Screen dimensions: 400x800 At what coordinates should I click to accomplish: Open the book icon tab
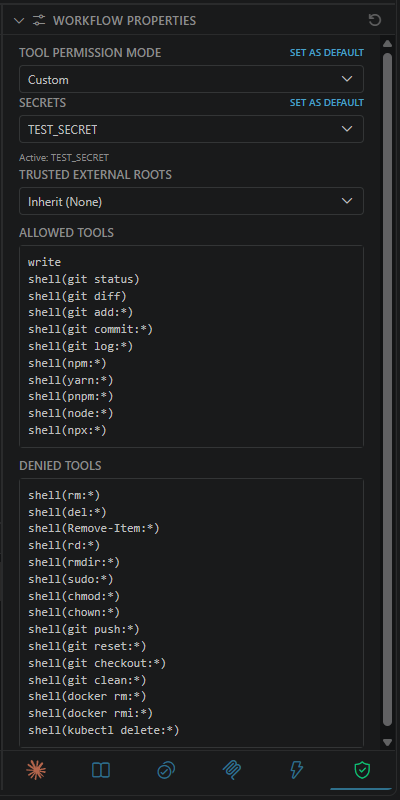pos(101,770)
